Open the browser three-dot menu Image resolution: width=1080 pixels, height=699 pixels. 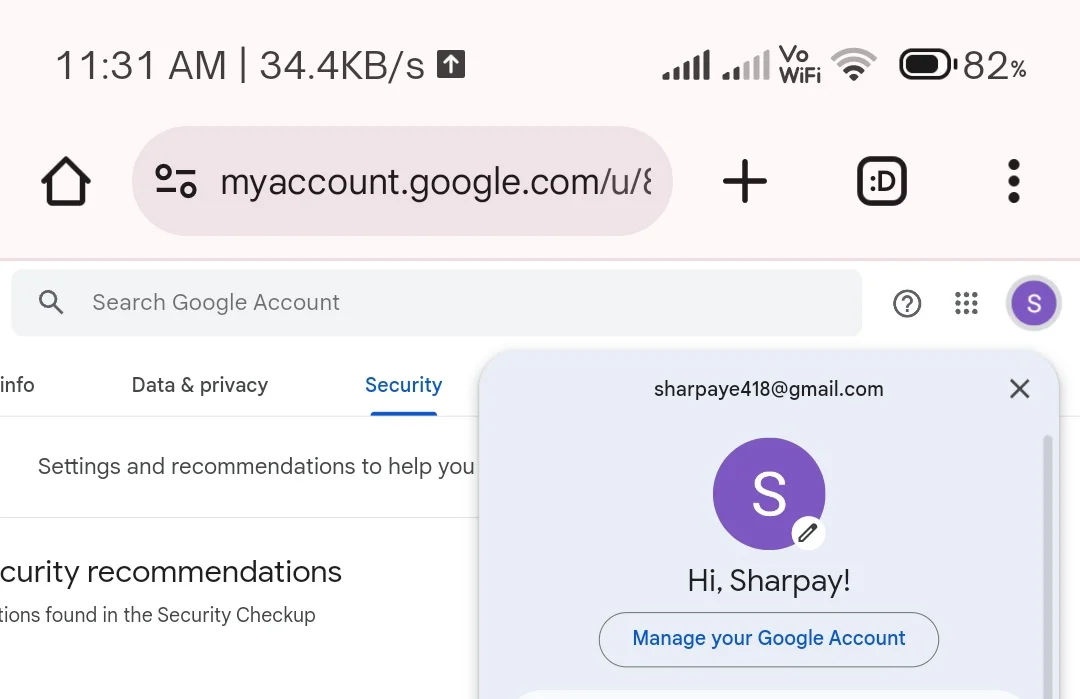pyautogui.click(x=1013, y=181)
